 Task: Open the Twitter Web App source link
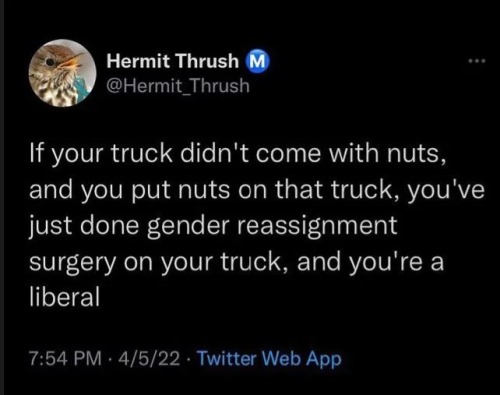tap(270, 359)
